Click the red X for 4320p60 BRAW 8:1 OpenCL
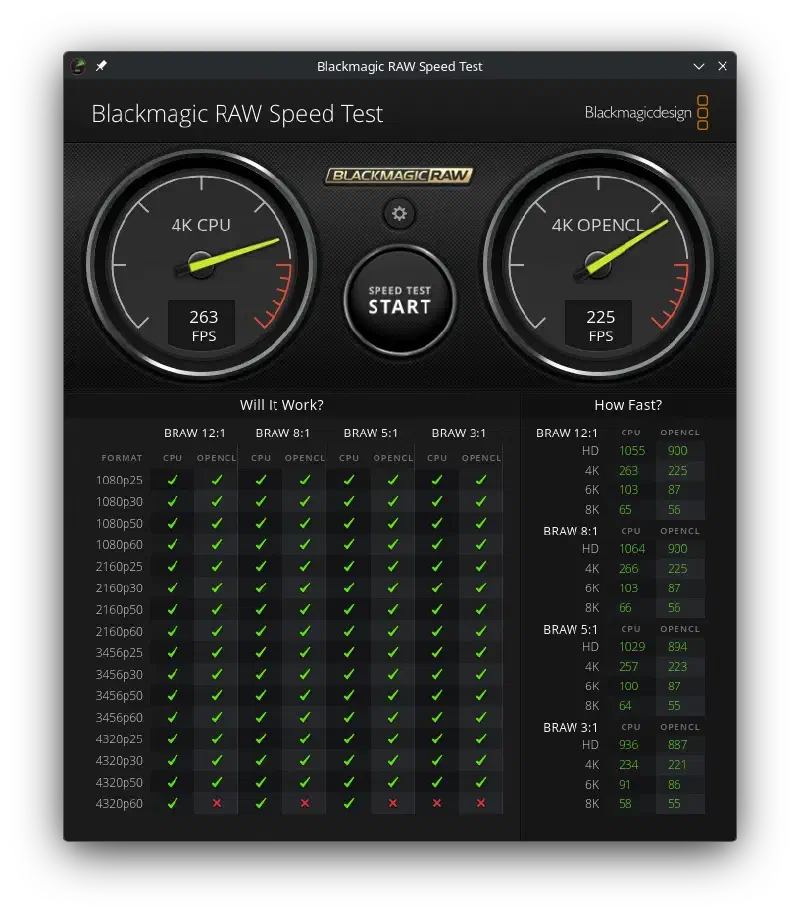Image resolution: width=800 pixels, height=917 pixels. coord(305,804)
